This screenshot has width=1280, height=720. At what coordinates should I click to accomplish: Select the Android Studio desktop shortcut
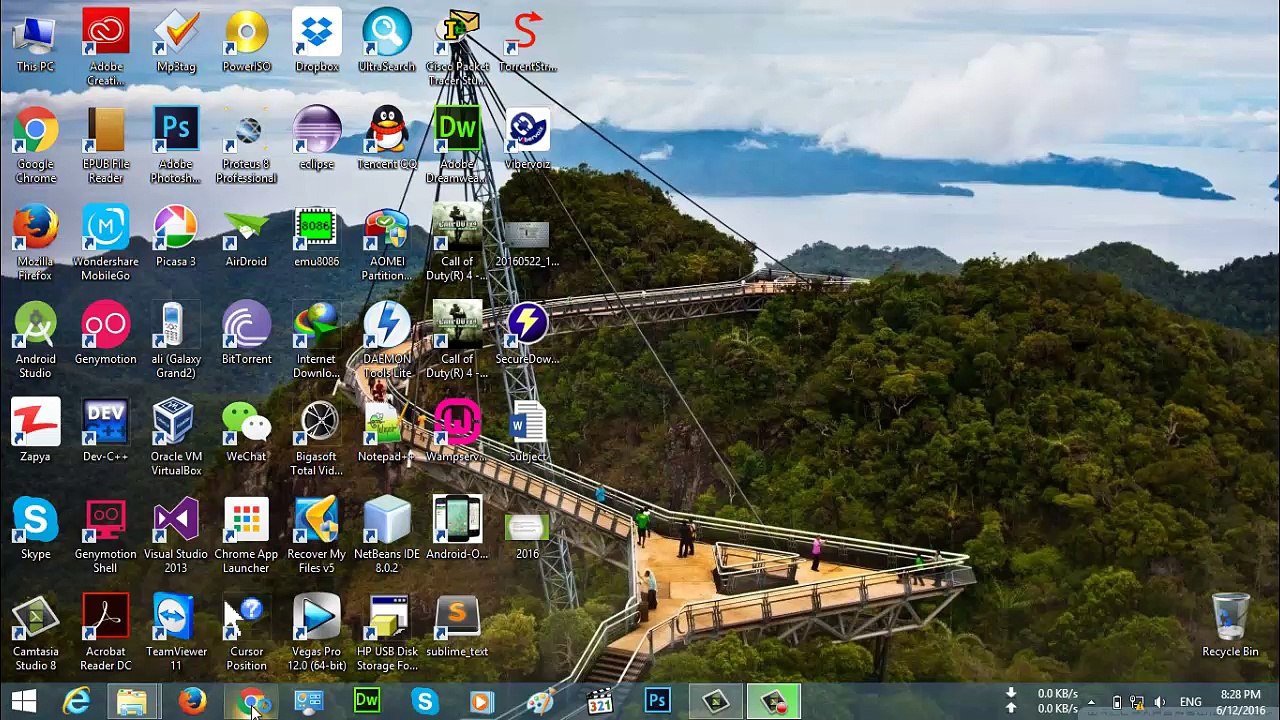tap(35, 340)
